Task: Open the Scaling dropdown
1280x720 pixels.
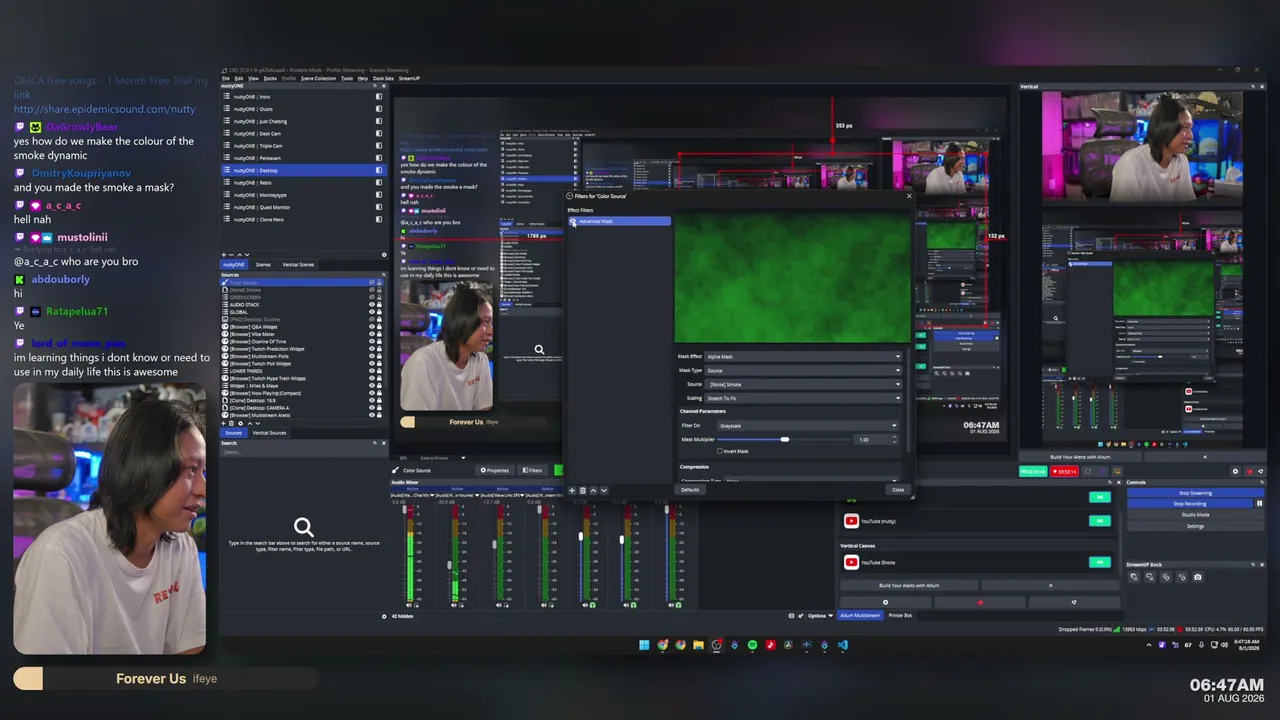Action: pos(803,398)
